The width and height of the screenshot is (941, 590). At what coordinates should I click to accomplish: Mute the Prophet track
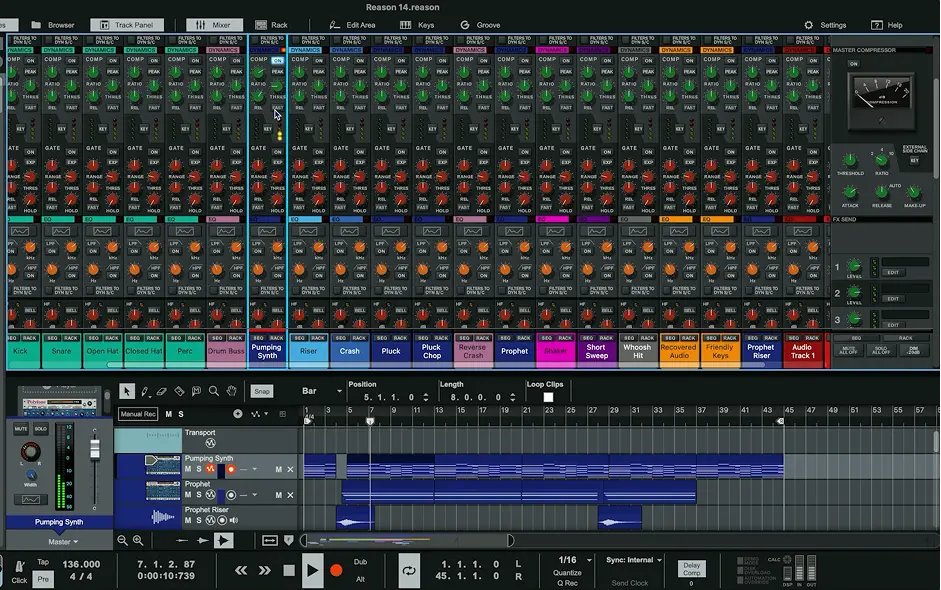point(188,495)
